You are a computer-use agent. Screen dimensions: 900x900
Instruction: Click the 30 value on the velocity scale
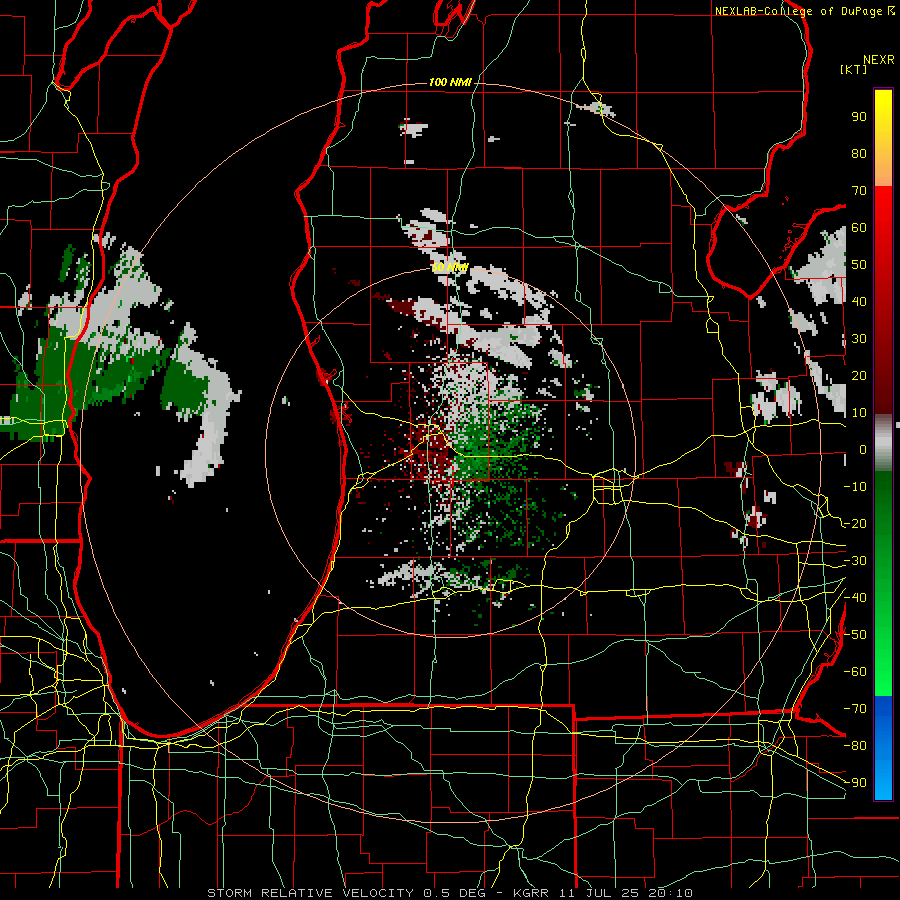859,339
